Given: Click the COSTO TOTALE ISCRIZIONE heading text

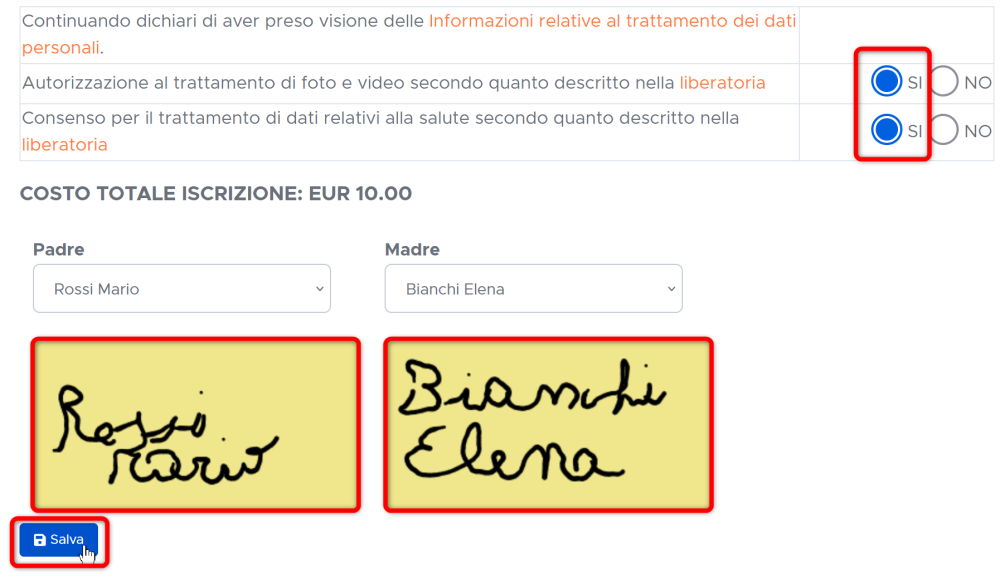Looking at the screenshot, I should click(x=216, y=193).
